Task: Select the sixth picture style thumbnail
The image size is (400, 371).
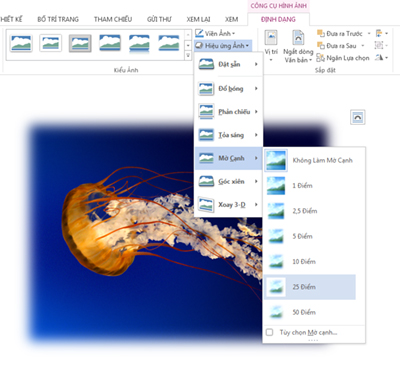Action: coord(169,43)
